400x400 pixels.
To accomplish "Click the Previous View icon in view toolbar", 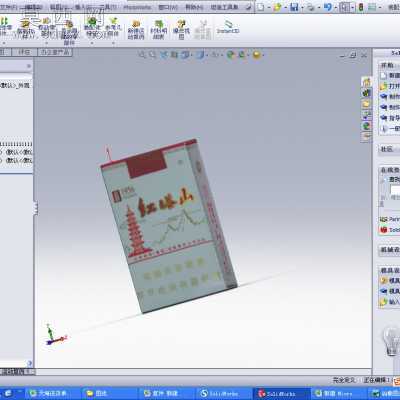I will click(x=164, y=54).
